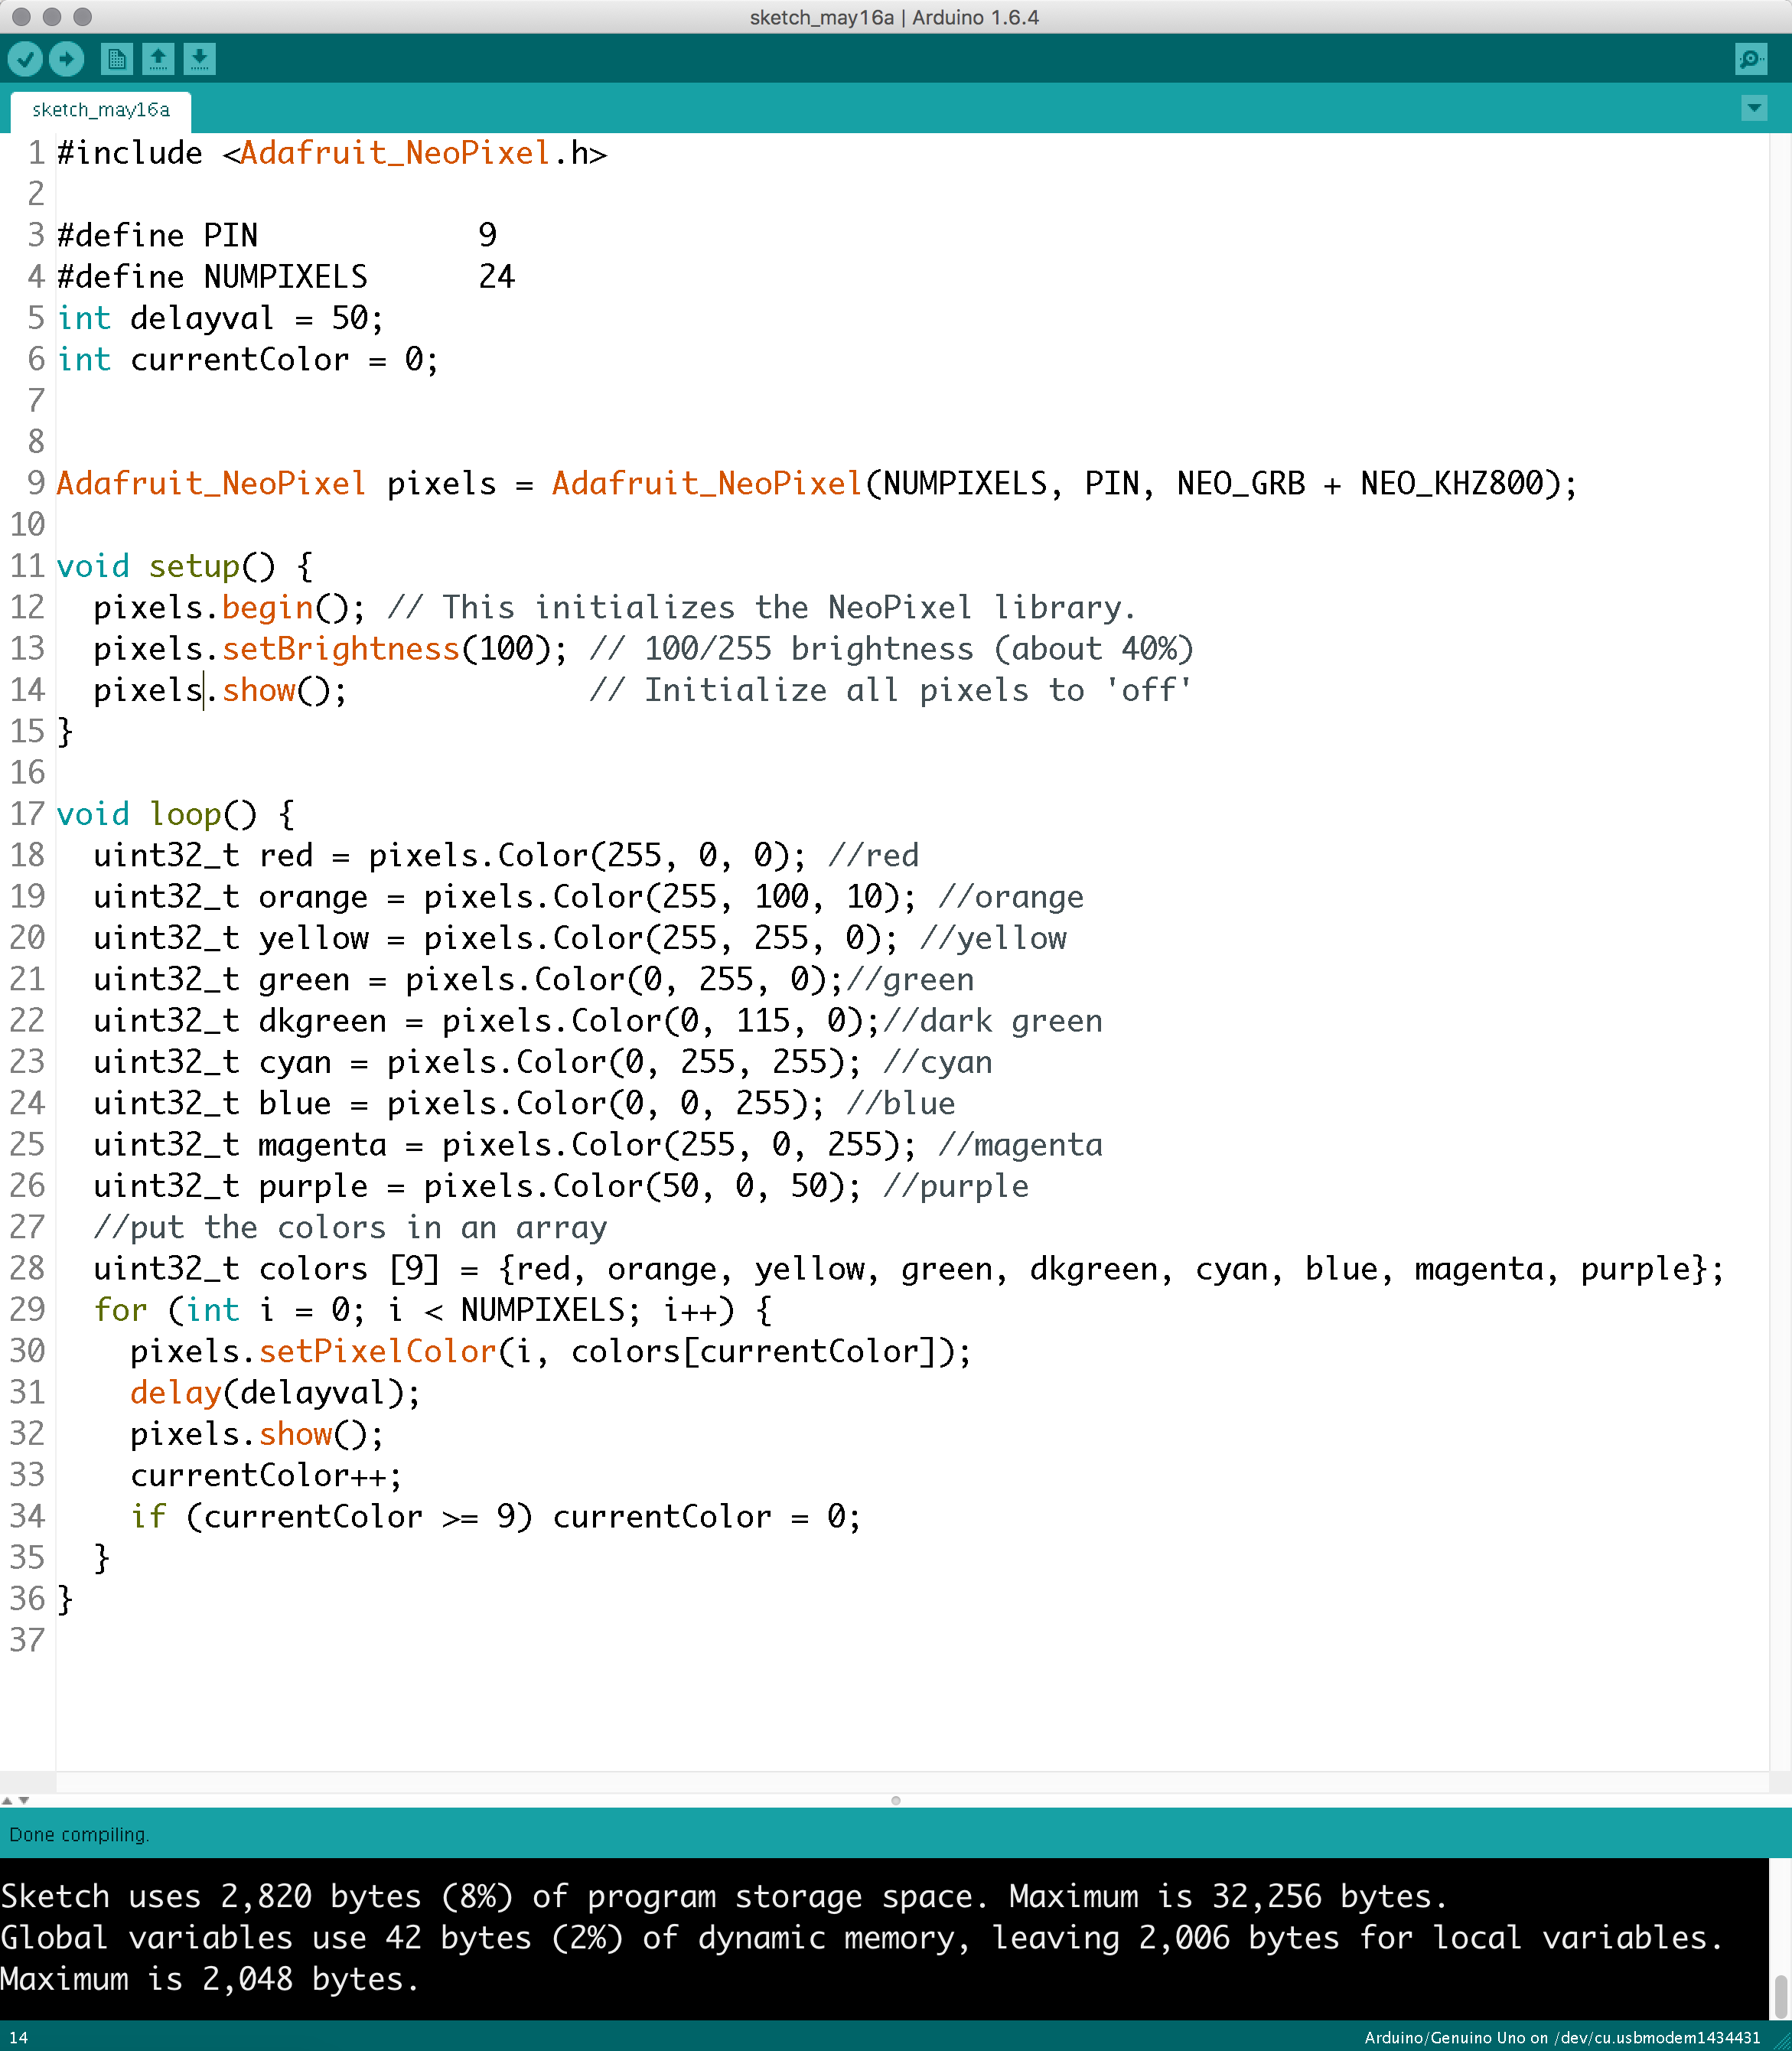
Task: Click the 'uint32_t purple' definition line
Action: pyautogui.click(x=561, y=1186)
